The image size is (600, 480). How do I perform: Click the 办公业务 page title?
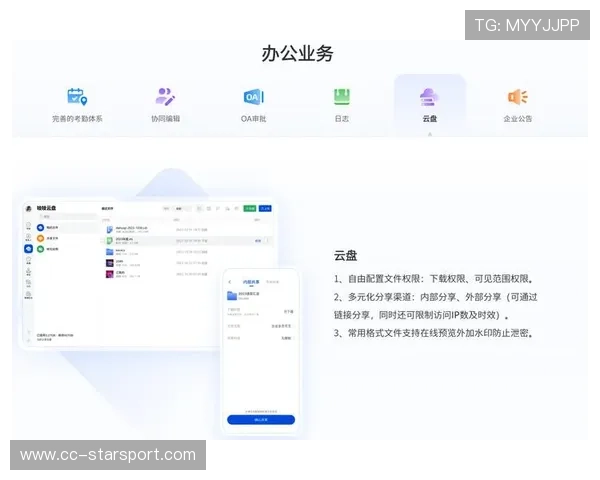click(298, 53)
